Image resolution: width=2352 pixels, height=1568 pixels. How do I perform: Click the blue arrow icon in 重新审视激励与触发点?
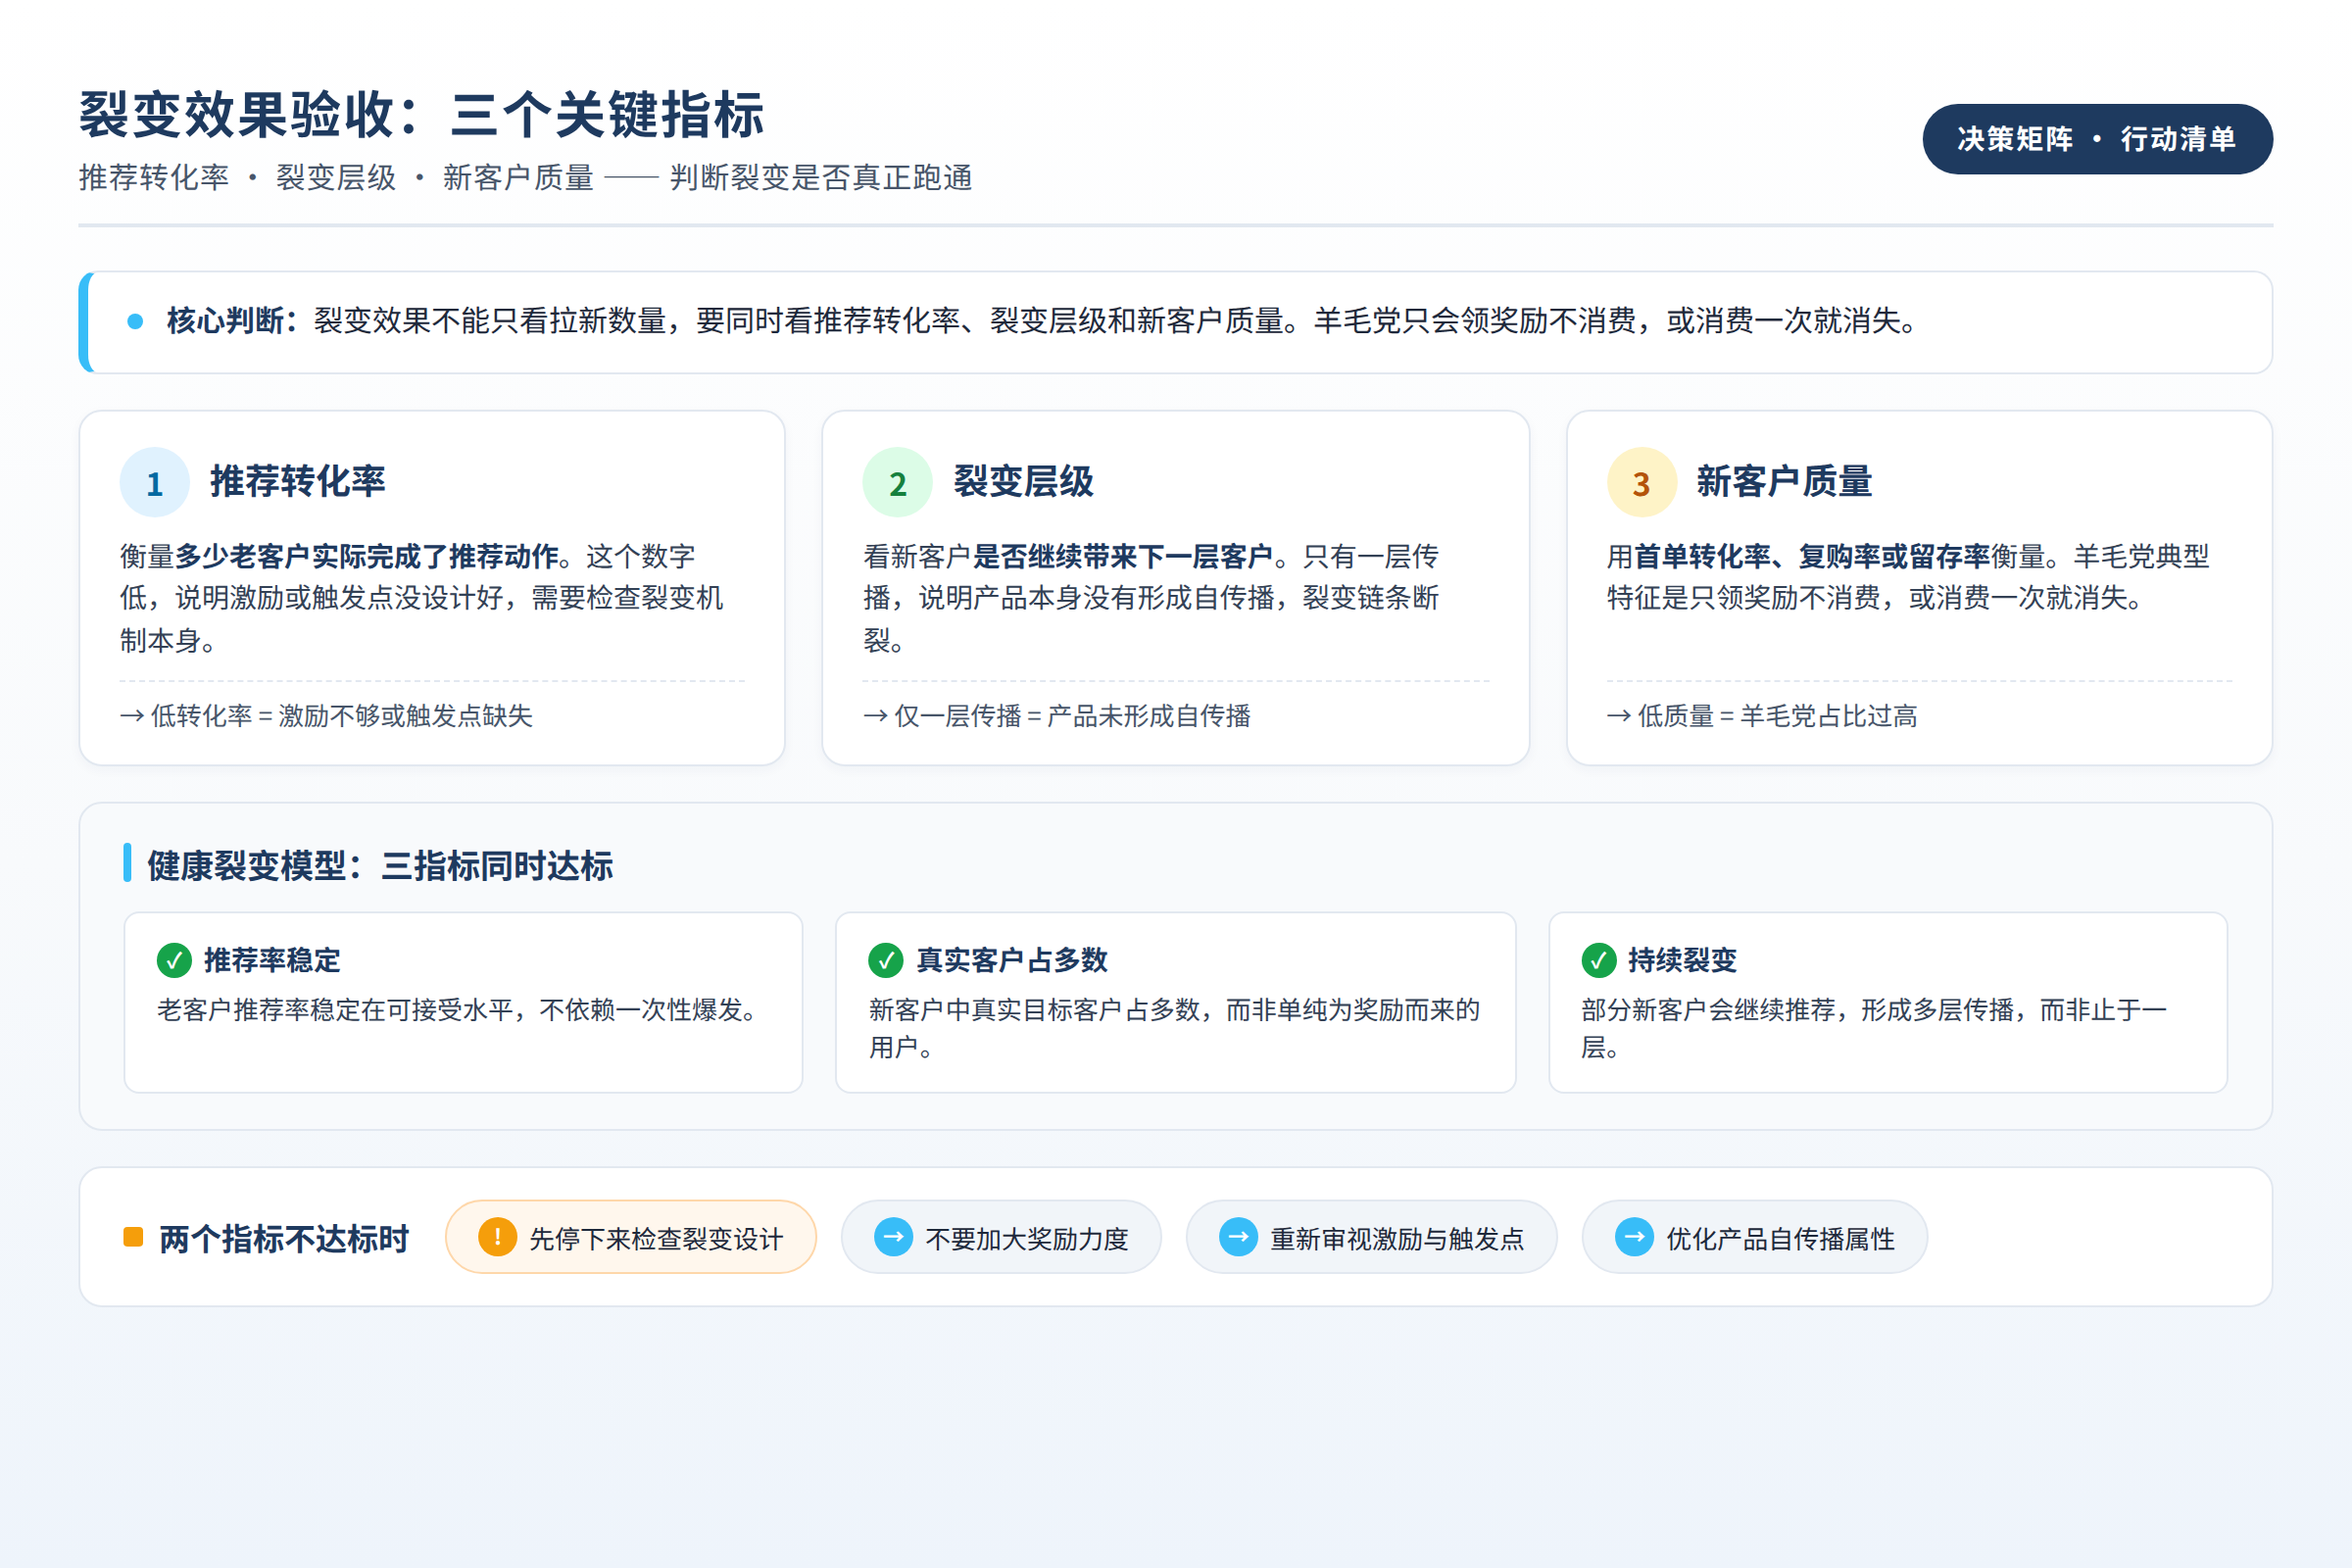coord(1238,1237)
